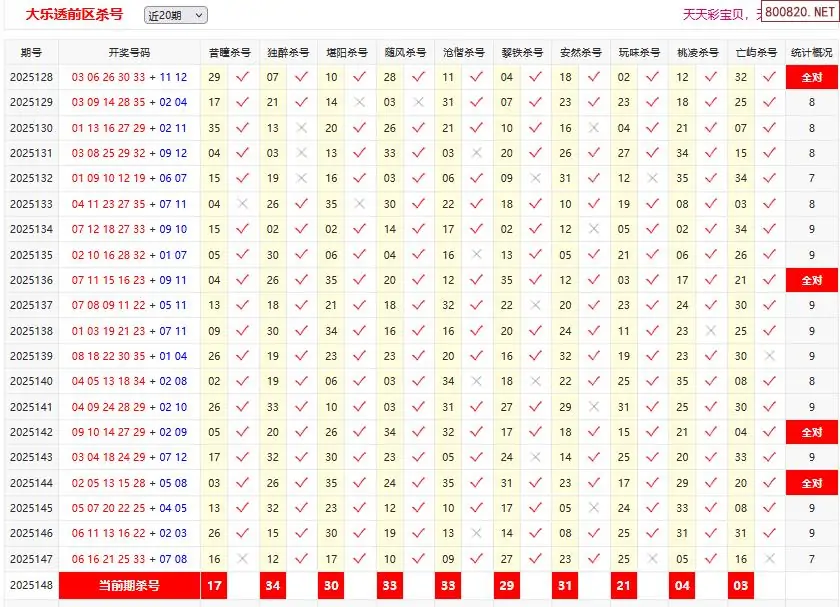Click the 安然杀号 column header
The width and height of the screenshot is (840, 607).
(x=580, y=52)
